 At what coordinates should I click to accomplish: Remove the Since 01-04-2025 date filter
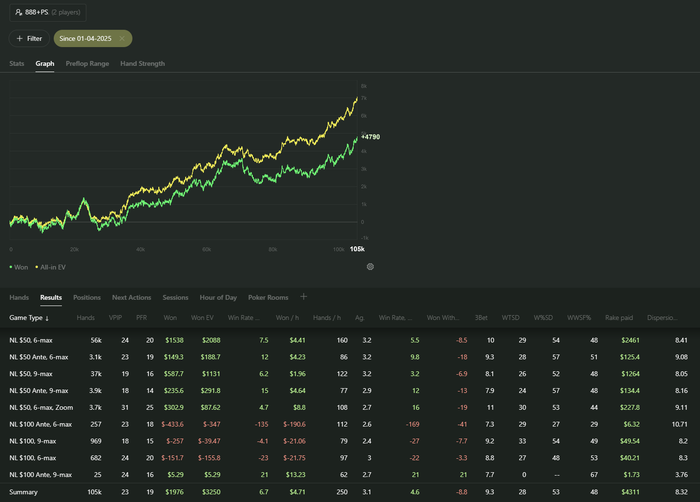coord(122,38)
